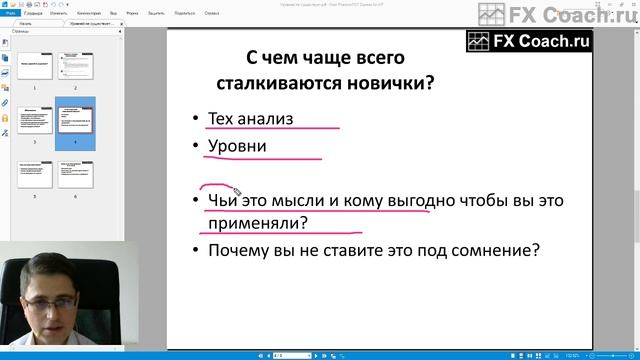Open the page number dropdown arrow
This screenshot has height=360, width=640.
coord(309,356)
